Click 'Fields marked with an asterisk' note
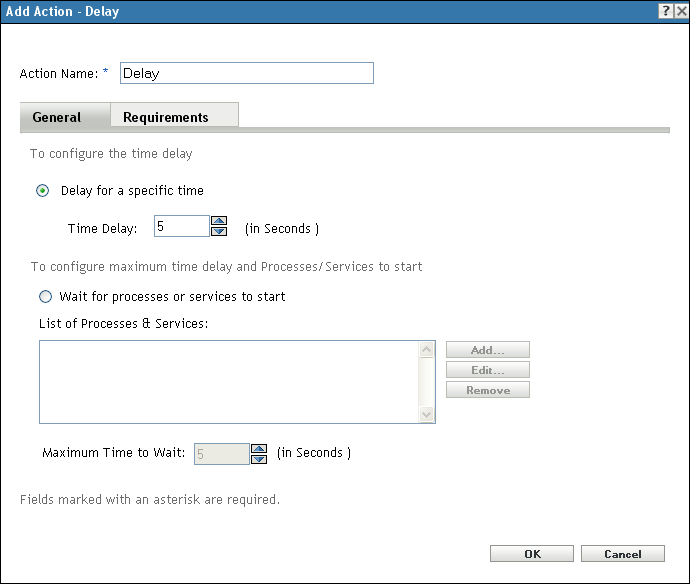690x584 pixels. [150, 500]
